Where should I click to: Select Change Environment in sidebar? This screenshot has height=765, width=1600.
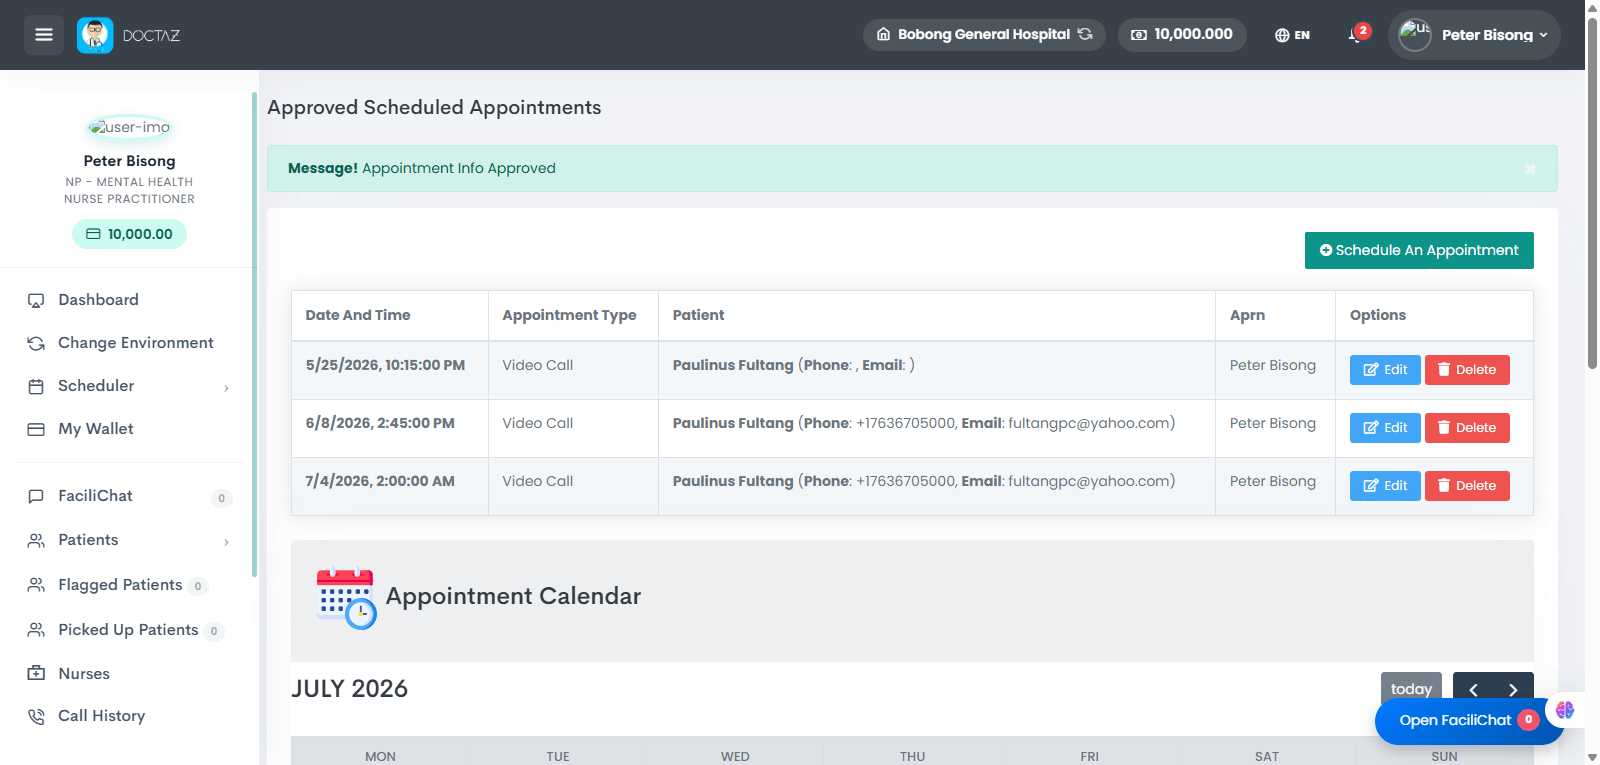[x=135, y=343]
